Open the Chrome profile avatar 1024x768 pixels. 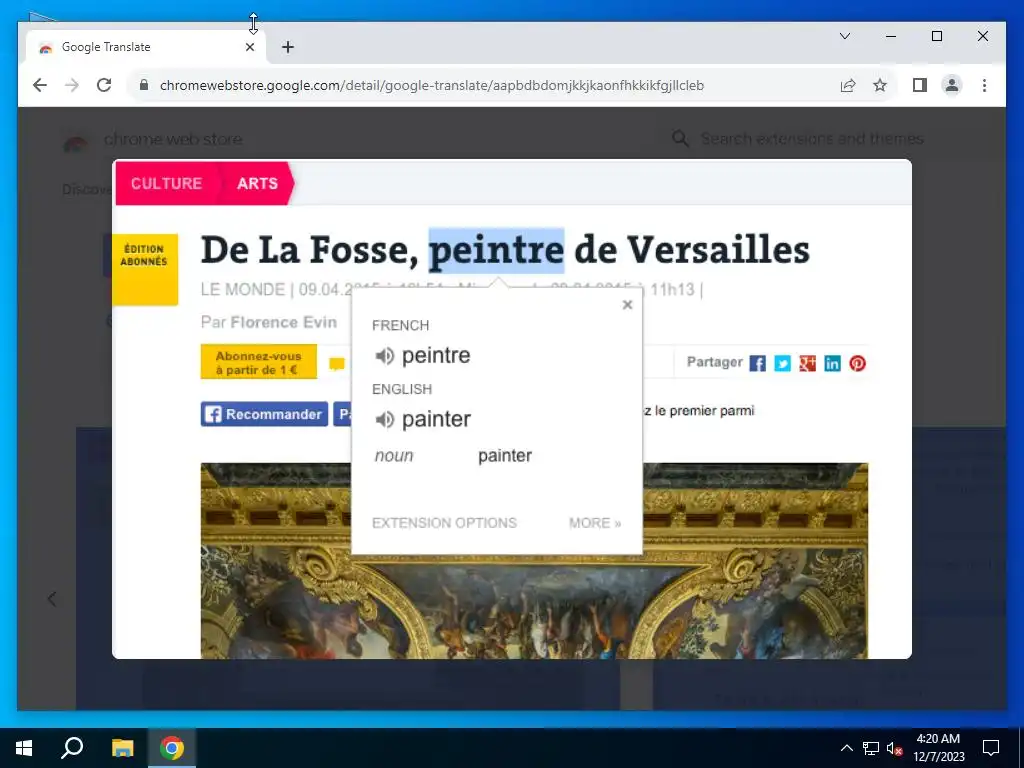952,86
